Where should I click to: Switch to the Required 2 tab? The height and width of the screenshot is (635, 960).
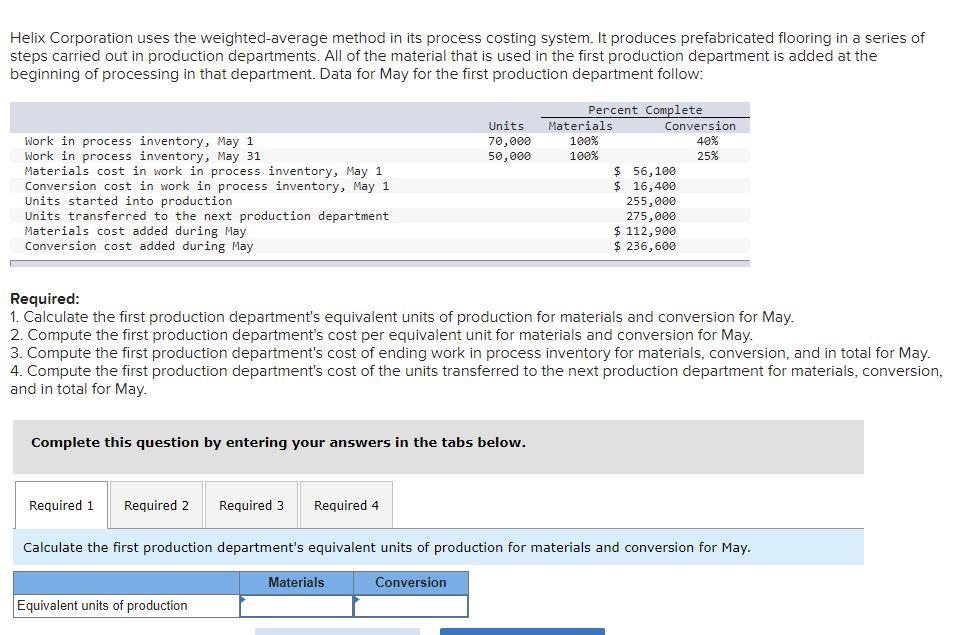[156, 505]
